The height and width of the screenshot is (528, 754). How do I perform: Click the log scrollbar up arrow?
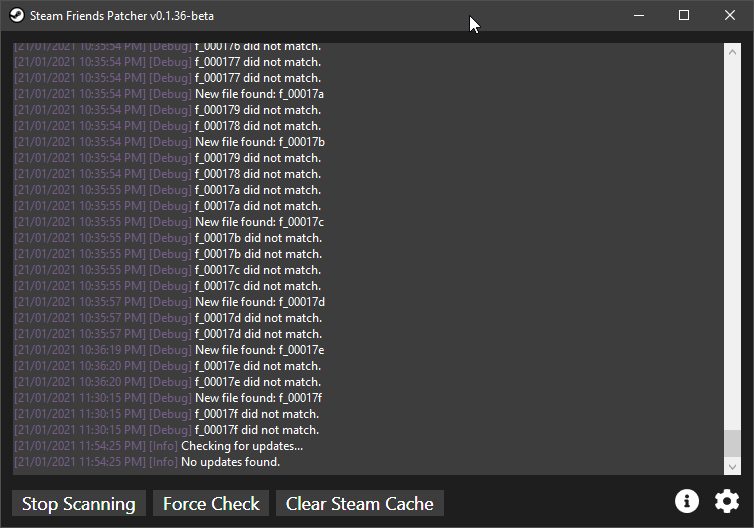click(732, 52)
